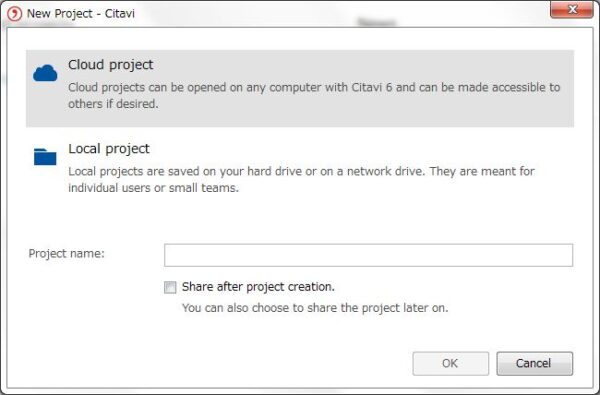This screenshot has width=600, height=395.
Task: Close the New Project dialog with X
Action: click(572, 9)
